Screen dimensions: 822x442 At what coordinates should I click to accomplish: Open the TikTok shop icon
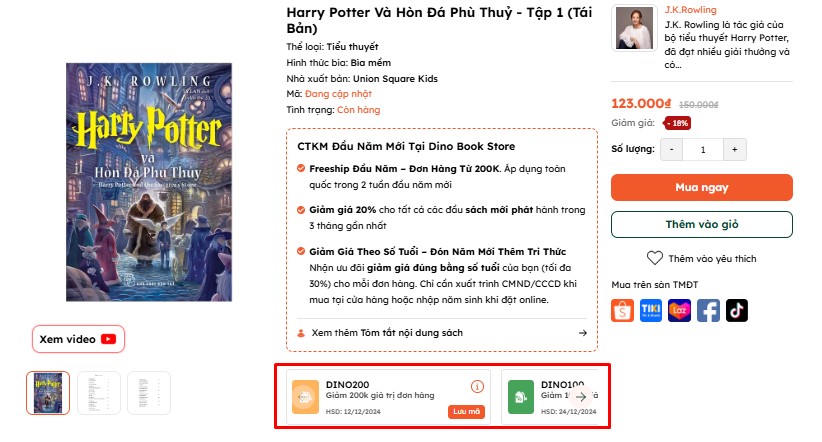click(737, 311)
